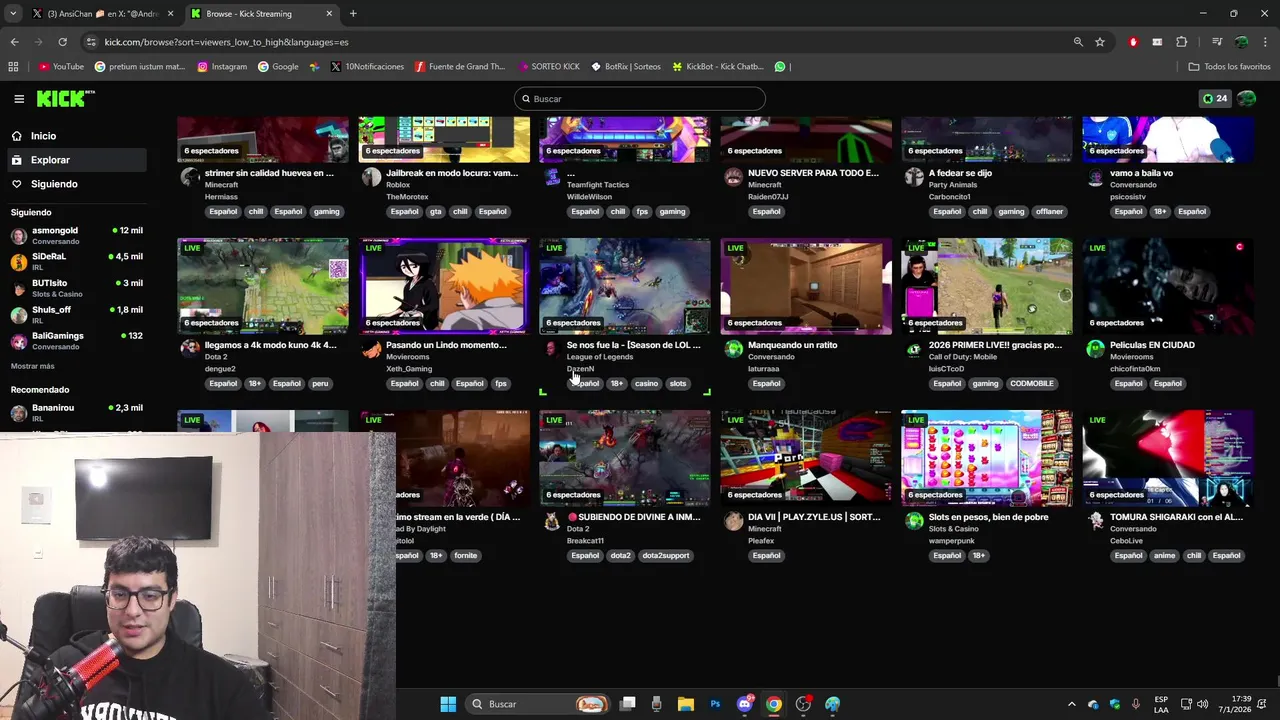The image size is (1280, 720).
Task: Select the peru tag on dengue2 stream
Action: tap(320, 384)
